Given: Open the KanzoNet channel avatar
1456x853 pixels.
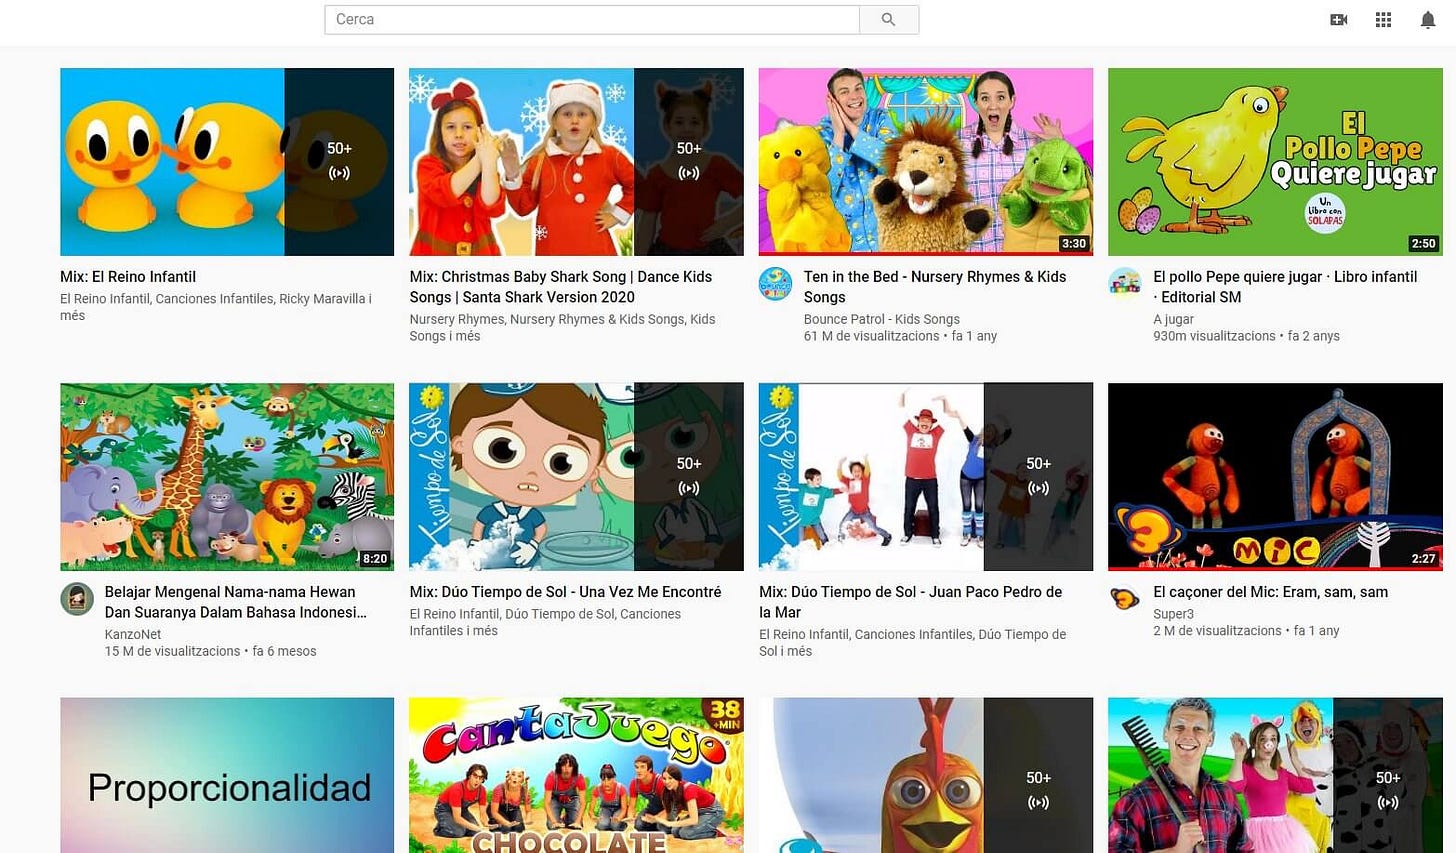Looking at the screenshot, I should click(77, 599).
